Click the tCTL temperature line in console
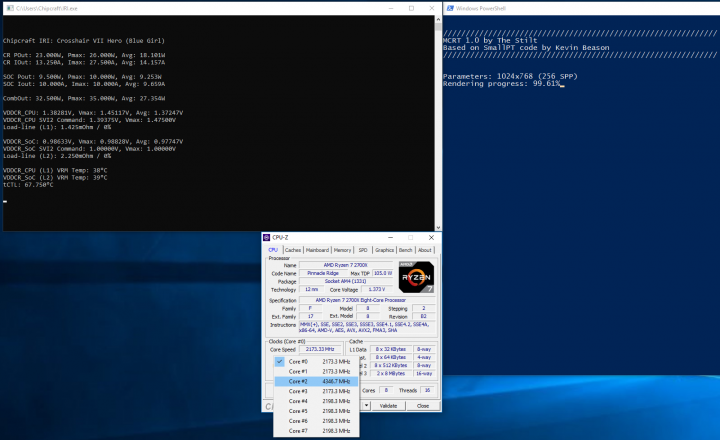Screen dimensions: 720x440 pyautogui.click(x=28, y=185)
